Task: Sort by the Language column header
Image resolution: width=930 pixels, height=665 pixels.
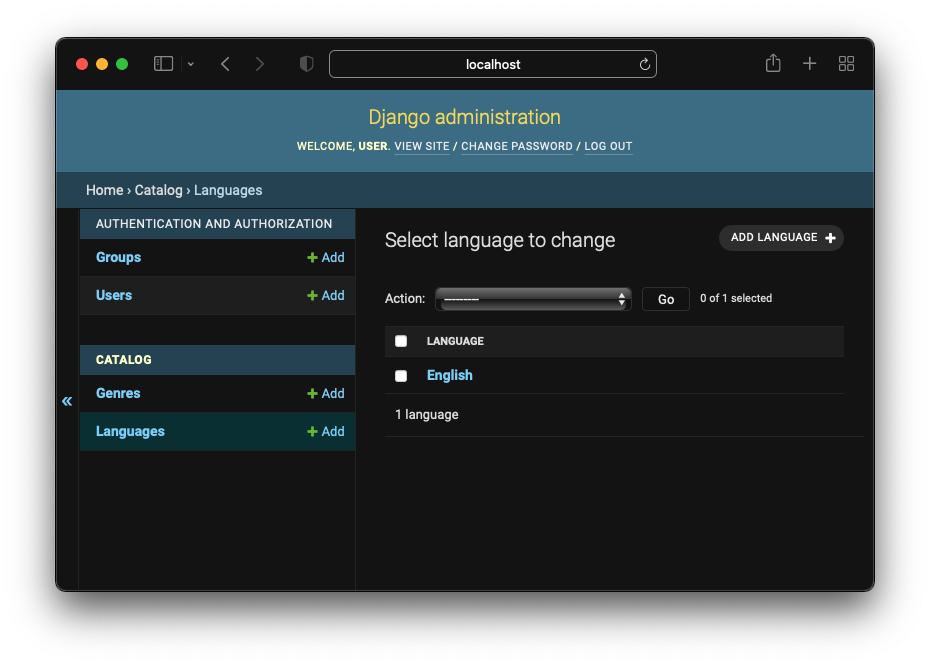Action: point(455,341)
